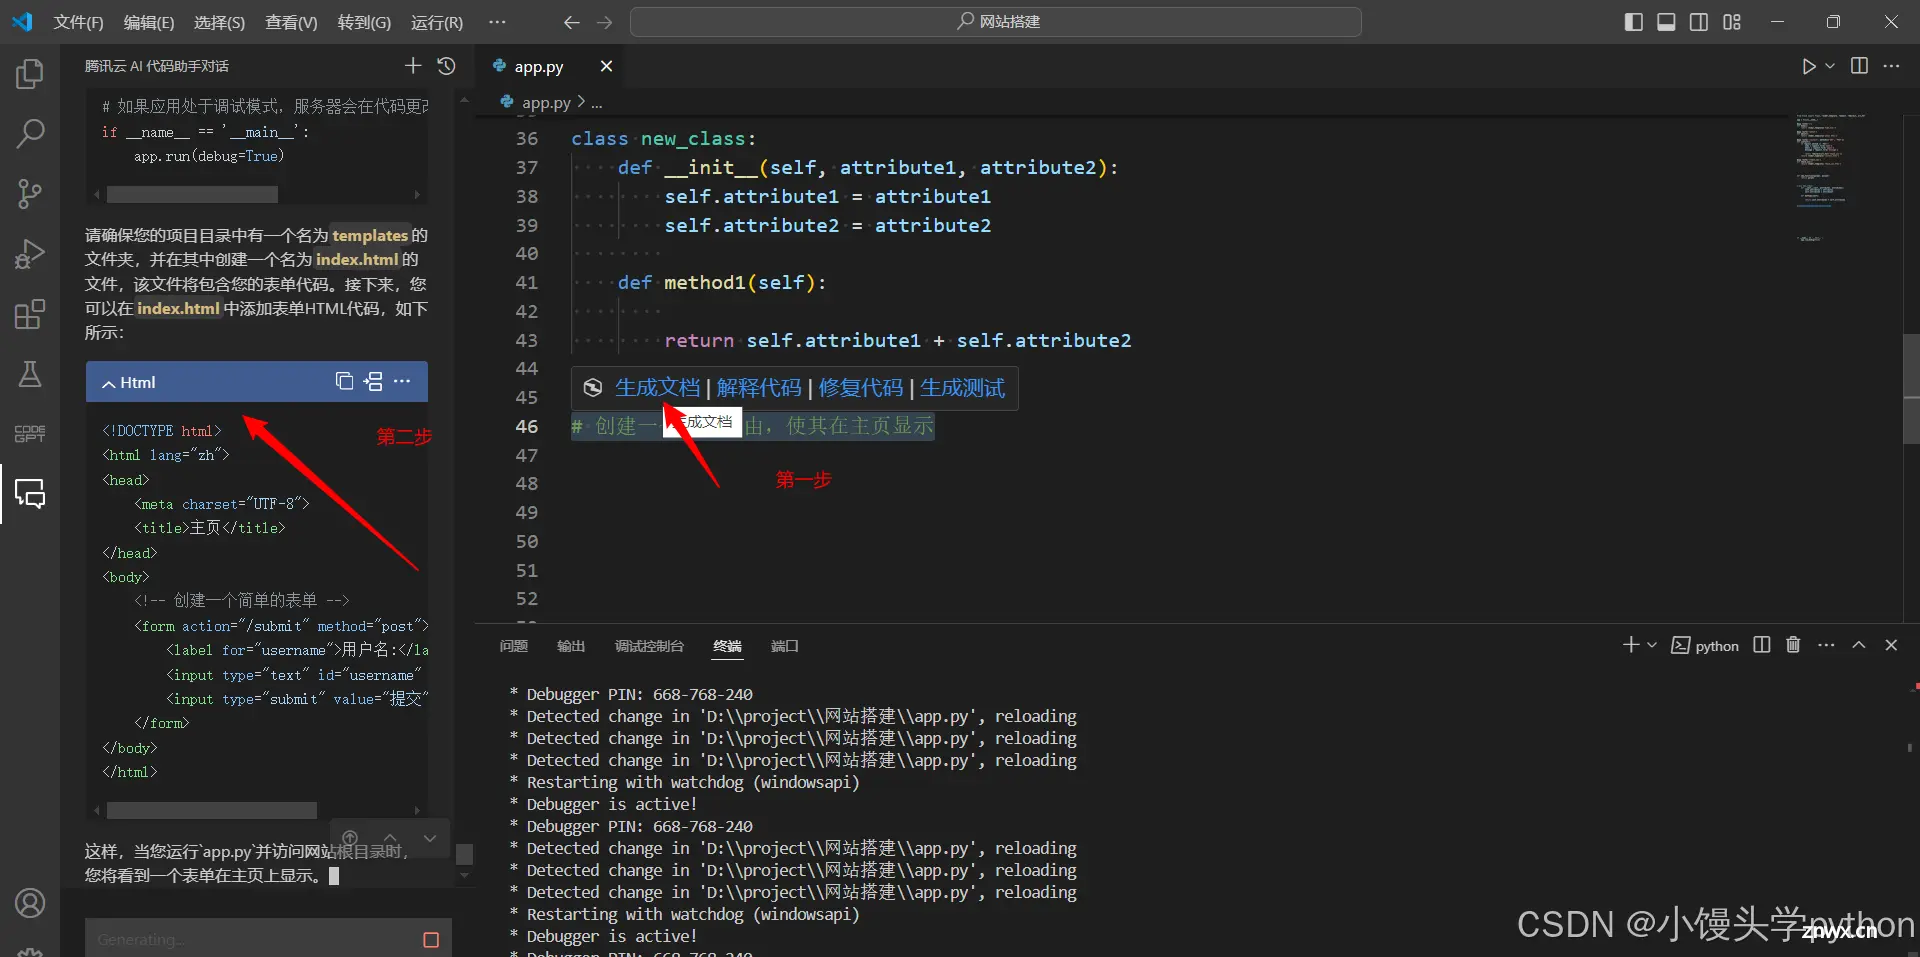1920x957 pixels.
Task: Click 解释代码 code lens link
Action: (x=759, y=388)
